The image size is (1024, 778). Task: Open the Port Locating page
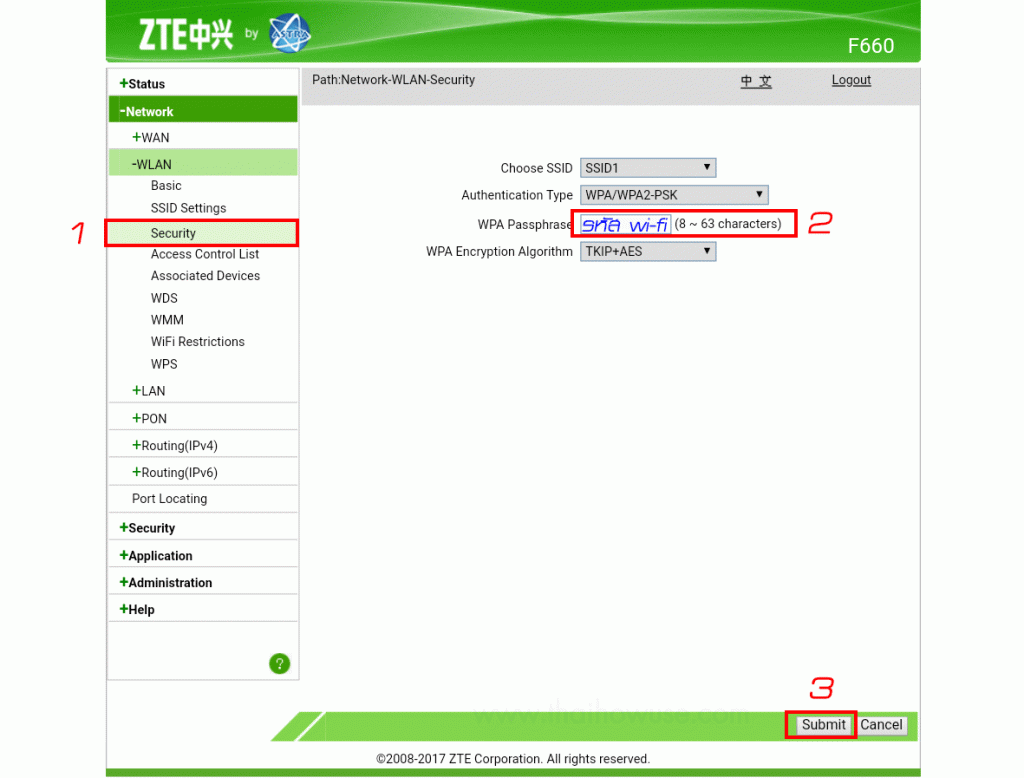[x=169, y=498]
